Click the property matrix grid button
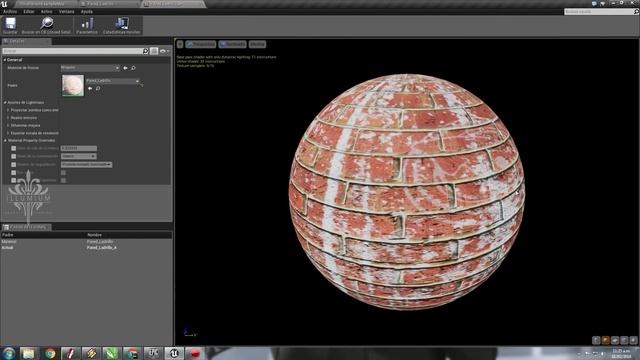640x360 pixels. [154, 51]
